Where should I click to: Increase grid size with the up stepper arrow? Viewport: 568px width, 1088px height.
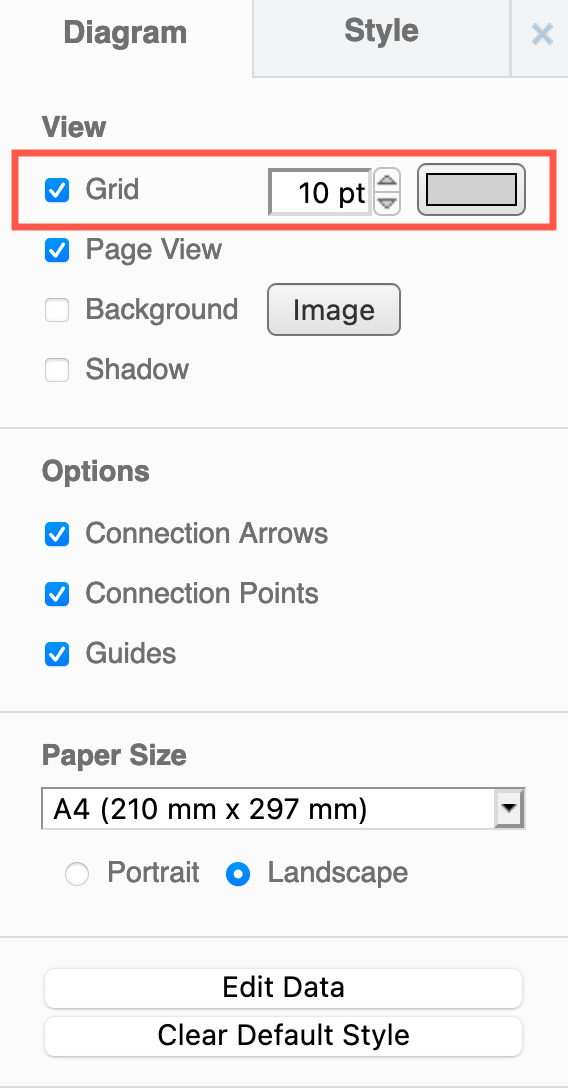(387, 181)
